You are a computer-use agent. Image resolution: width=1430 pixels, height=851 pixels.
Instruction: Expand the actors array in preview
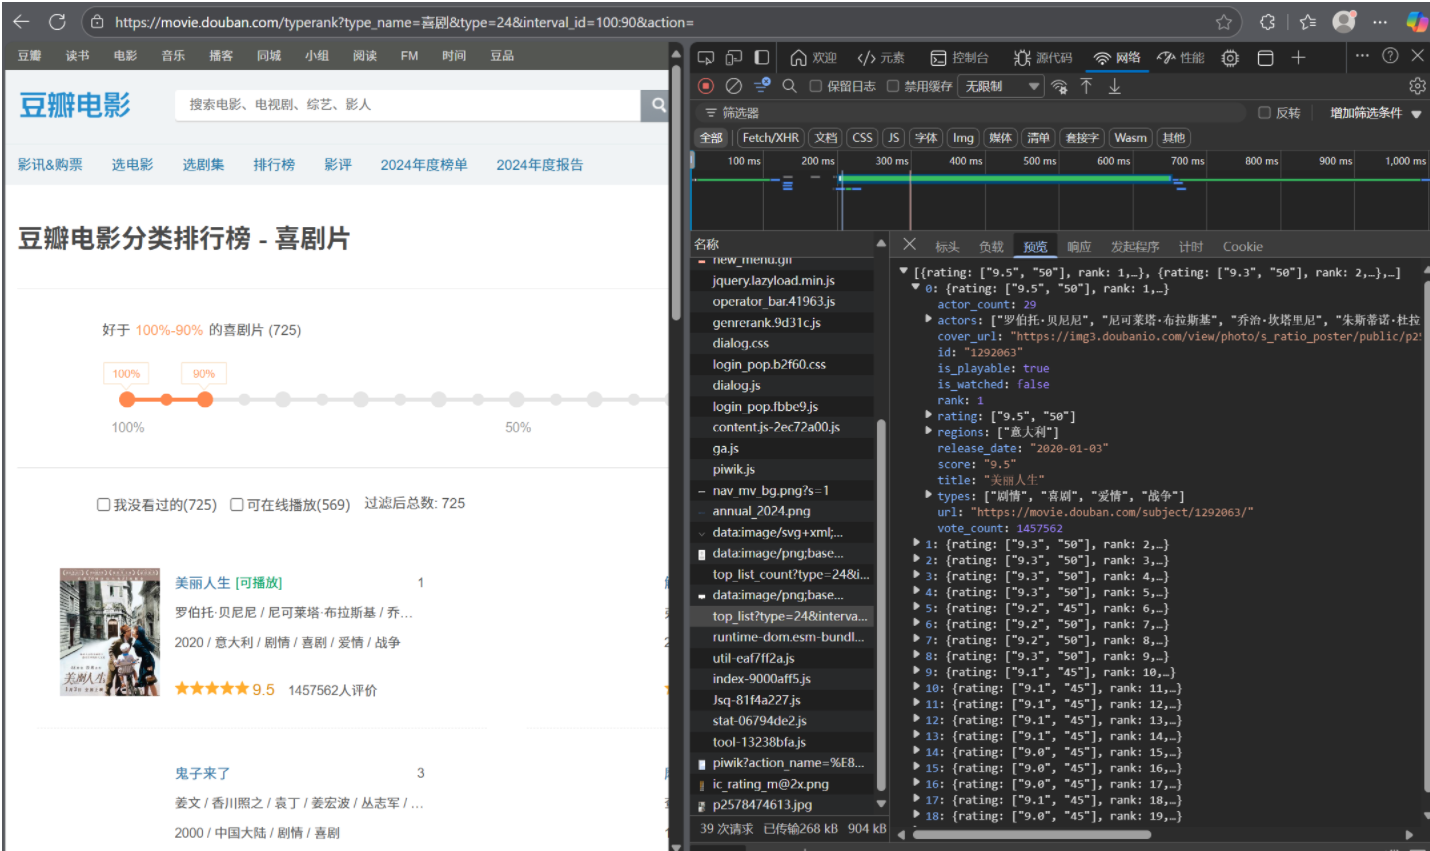[x=928, y=320]
